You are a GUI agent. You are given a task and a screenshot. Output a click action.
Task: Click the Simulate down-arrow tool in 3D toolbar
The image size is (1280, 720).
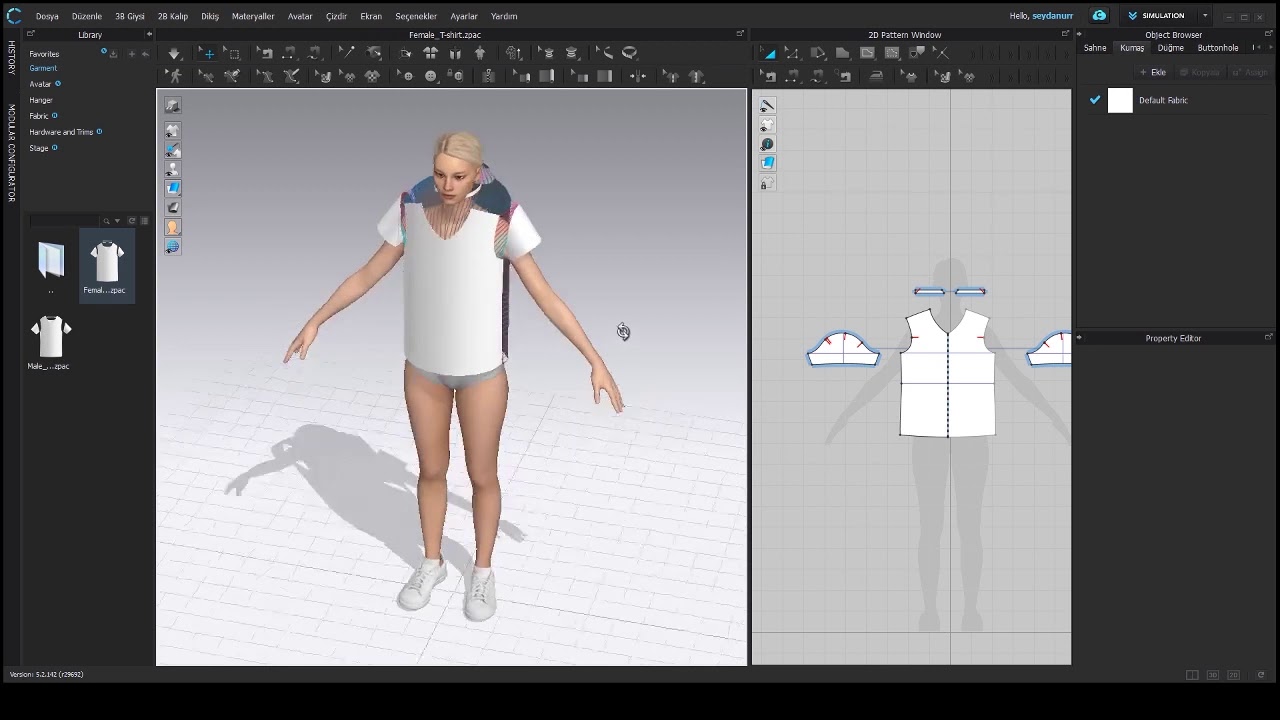174,53
